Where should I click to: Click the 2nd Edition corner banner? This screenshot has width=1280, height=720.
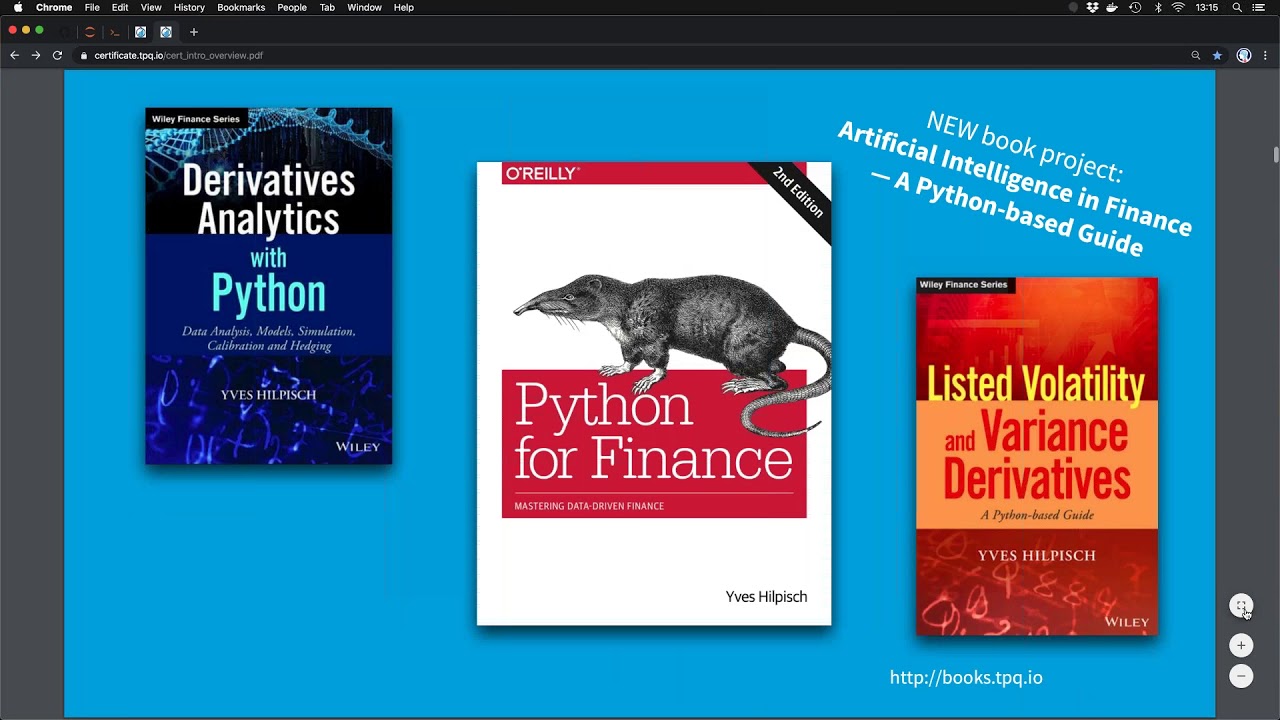tap(798, 192)
